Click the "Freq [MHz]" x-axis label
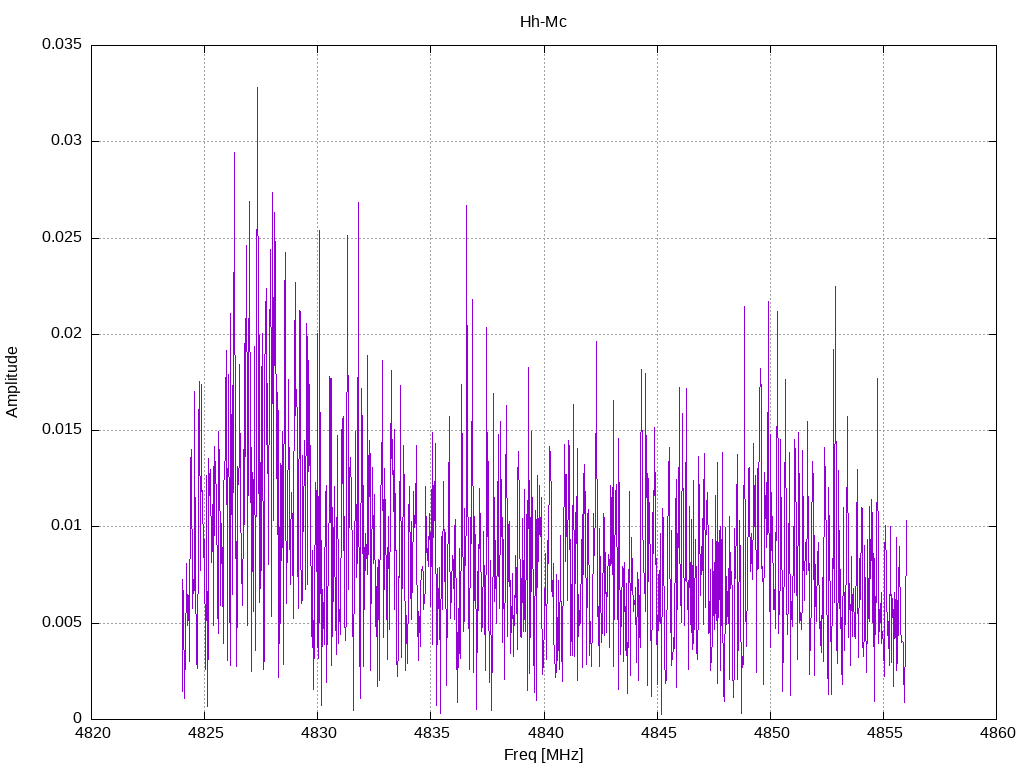Image resolution: width=1024 pixels, height=768 pixels. tap(543, 755)
